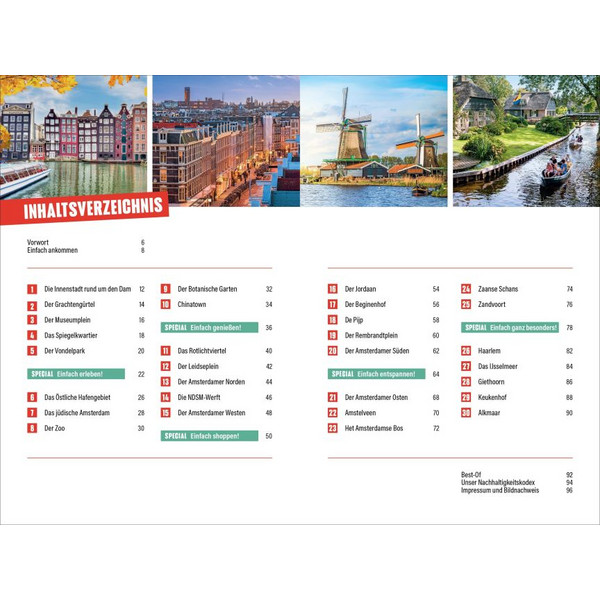
Task: Click the 'SPECIAL Einfach shoppen!' green banner
Action: tap(209, 436)
